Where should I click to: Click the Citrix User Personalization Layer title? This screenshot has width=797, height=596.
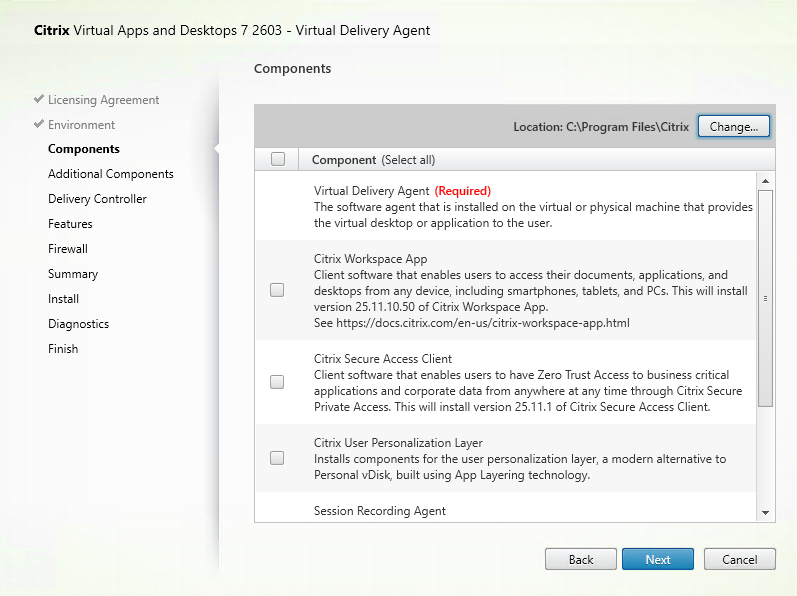click(x=398, y=443)
